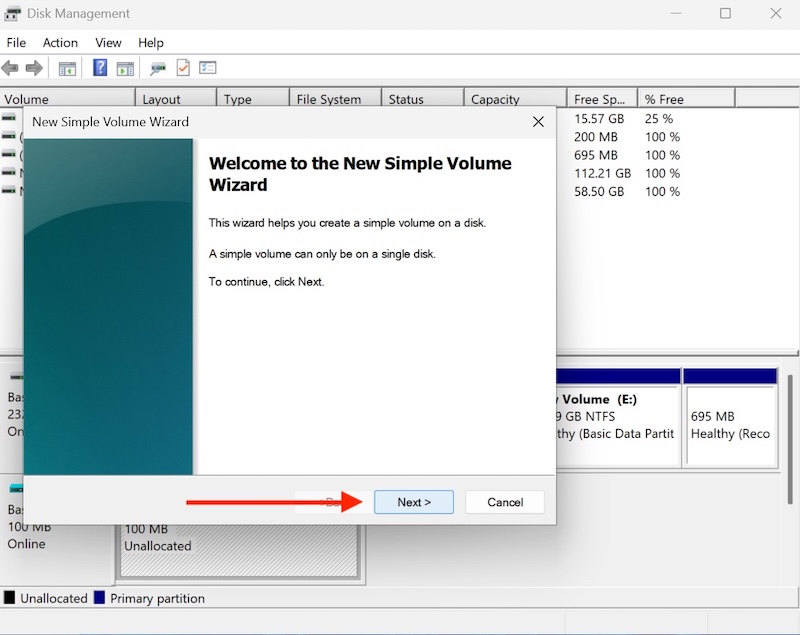Open the View menu
This screenshot has height=635, width=800.
point(108,42)
